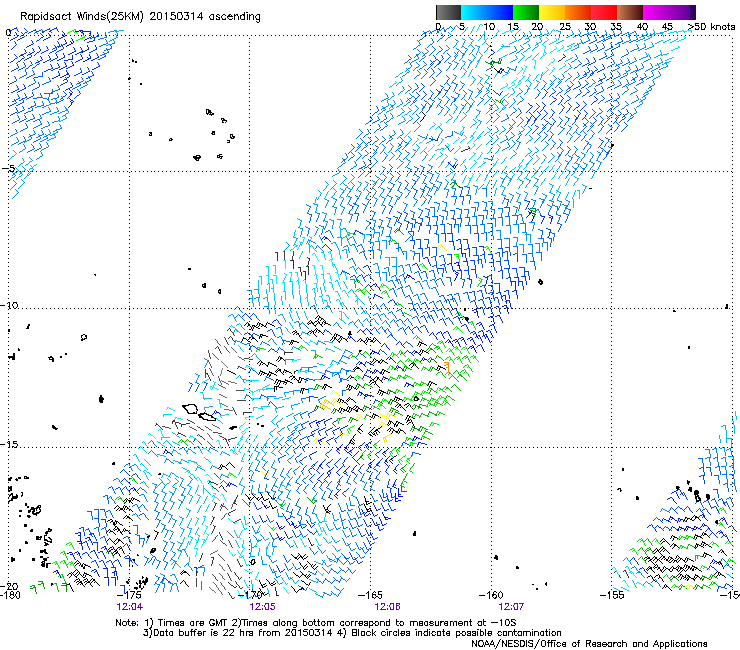The width and height of the screenshot is (740, 650).
Task: Click the 12:07 time label
Action: point(511,607)
